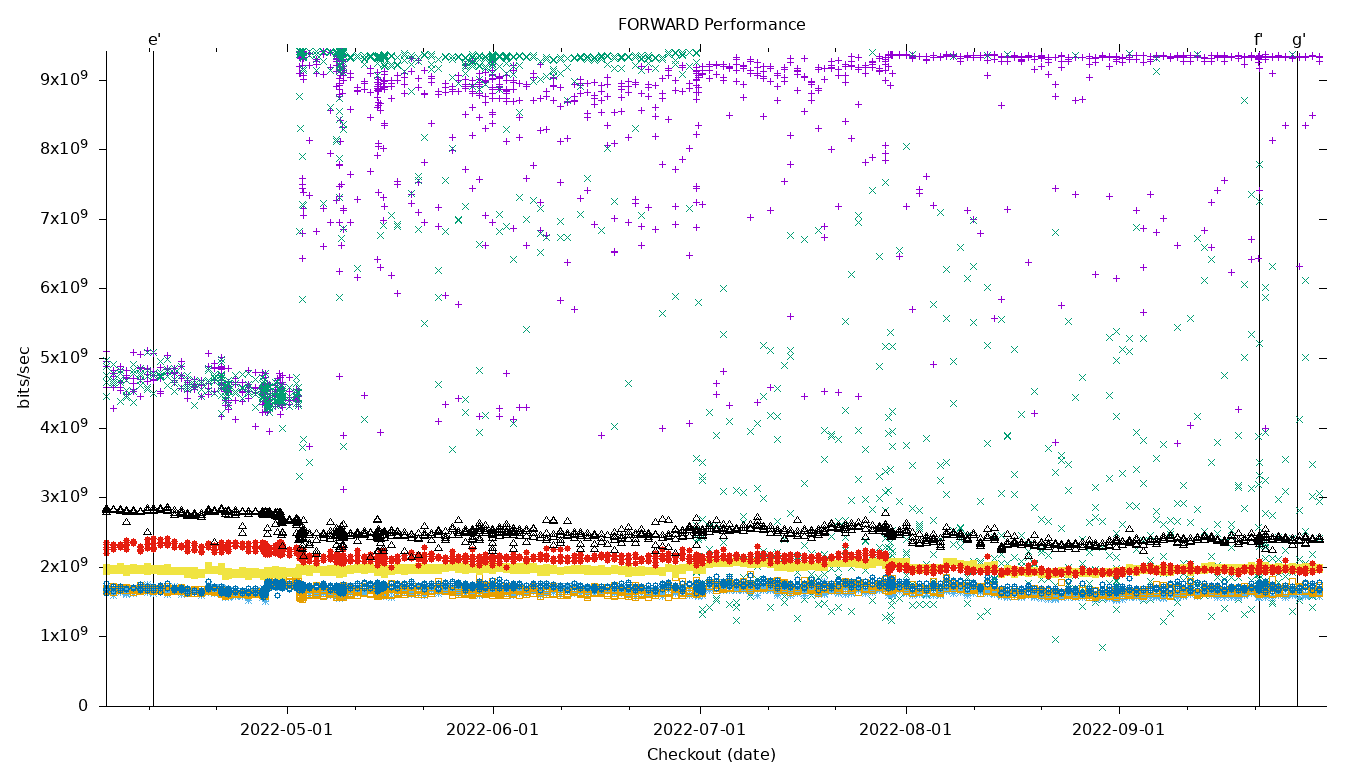1360x768 pixels.
Task: Click the y-axis tick '0'
Action: (x=84, y=706)
